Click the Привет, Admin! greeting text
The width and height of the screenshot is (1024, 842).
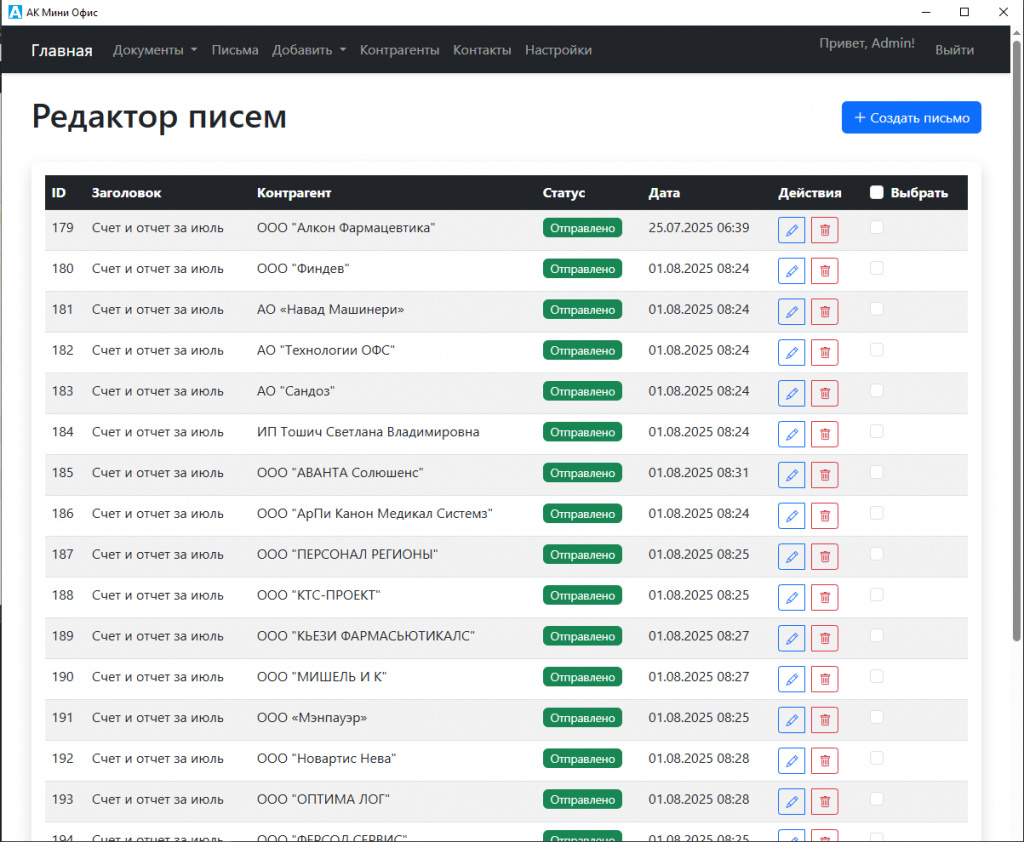(867, 43)
